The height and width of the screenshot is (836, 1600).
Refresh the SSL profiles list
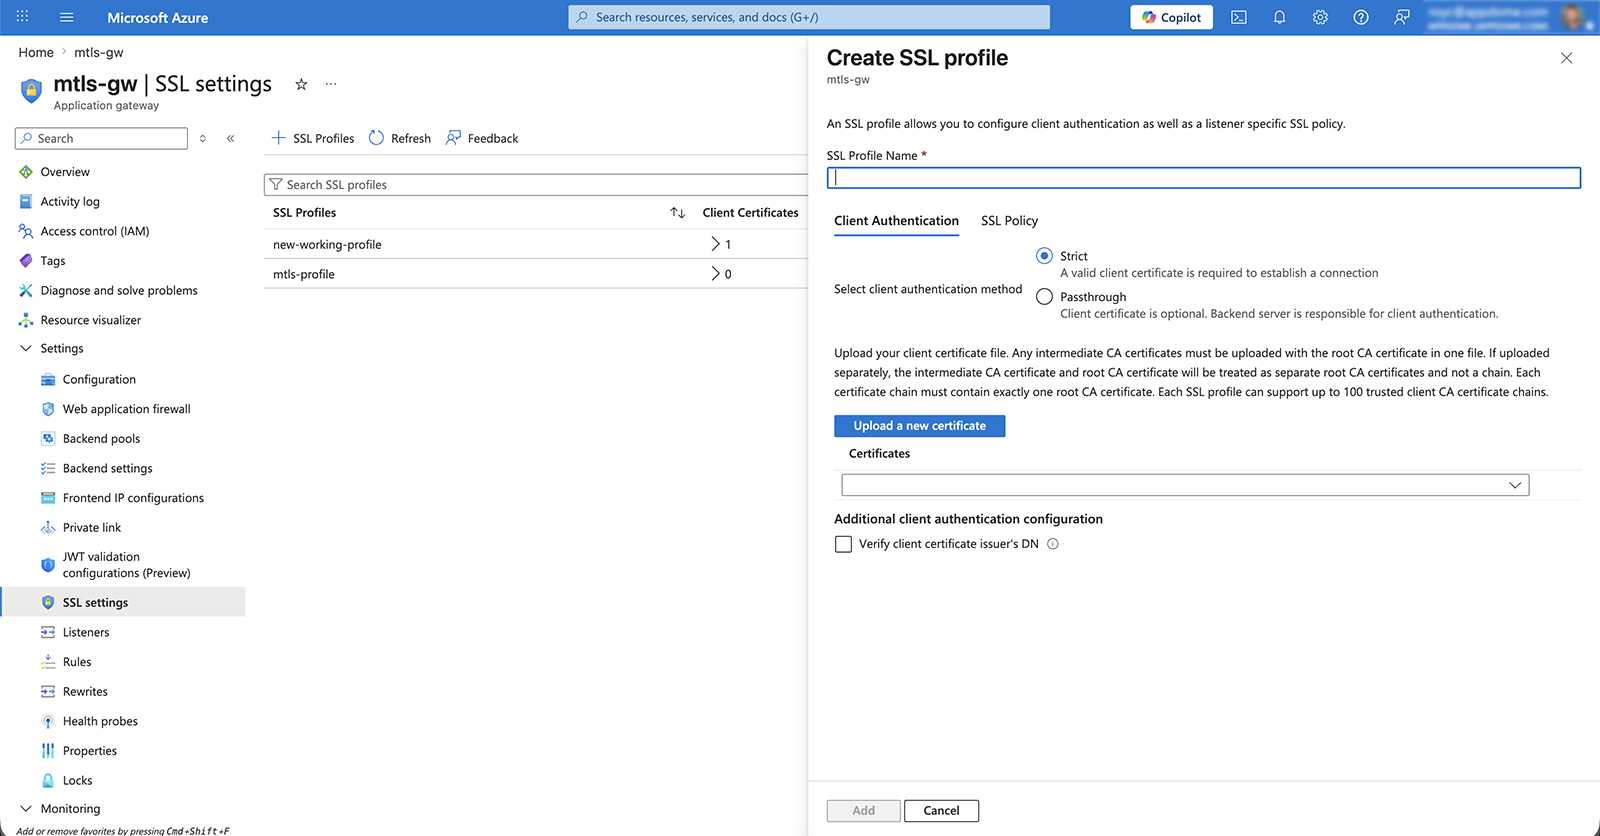tap(400, 139)
